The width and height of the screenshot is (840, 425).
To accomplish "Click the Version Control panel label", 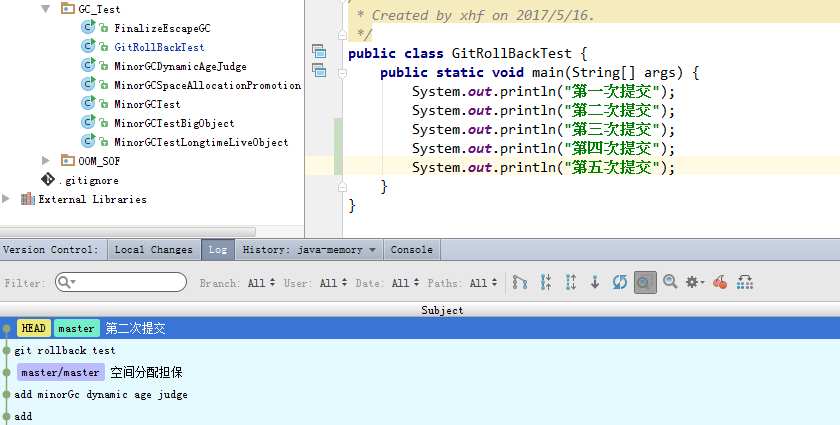I will [50, 250].
